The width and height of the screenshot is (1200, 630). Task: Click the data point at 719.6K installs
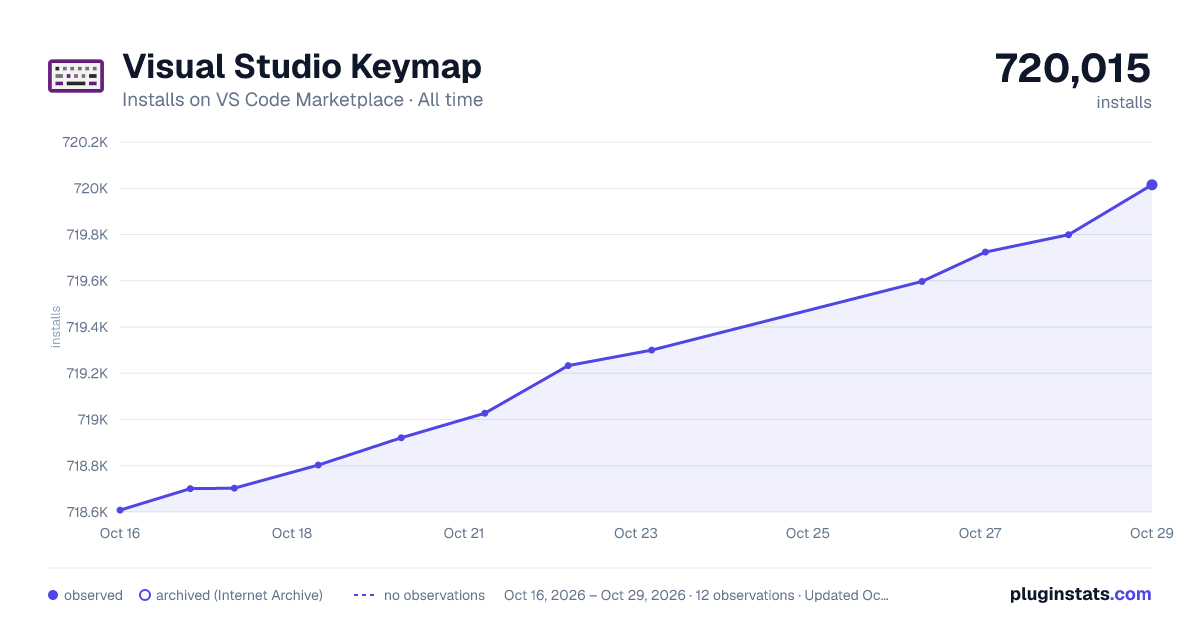922,281
